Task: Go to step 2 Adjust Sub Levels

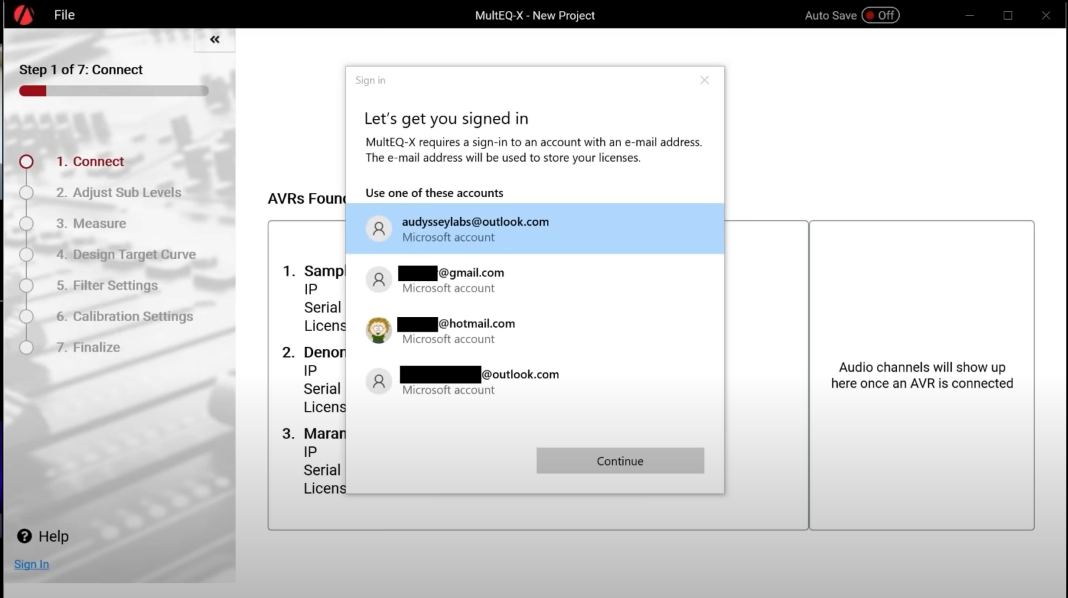Action: 118,193
